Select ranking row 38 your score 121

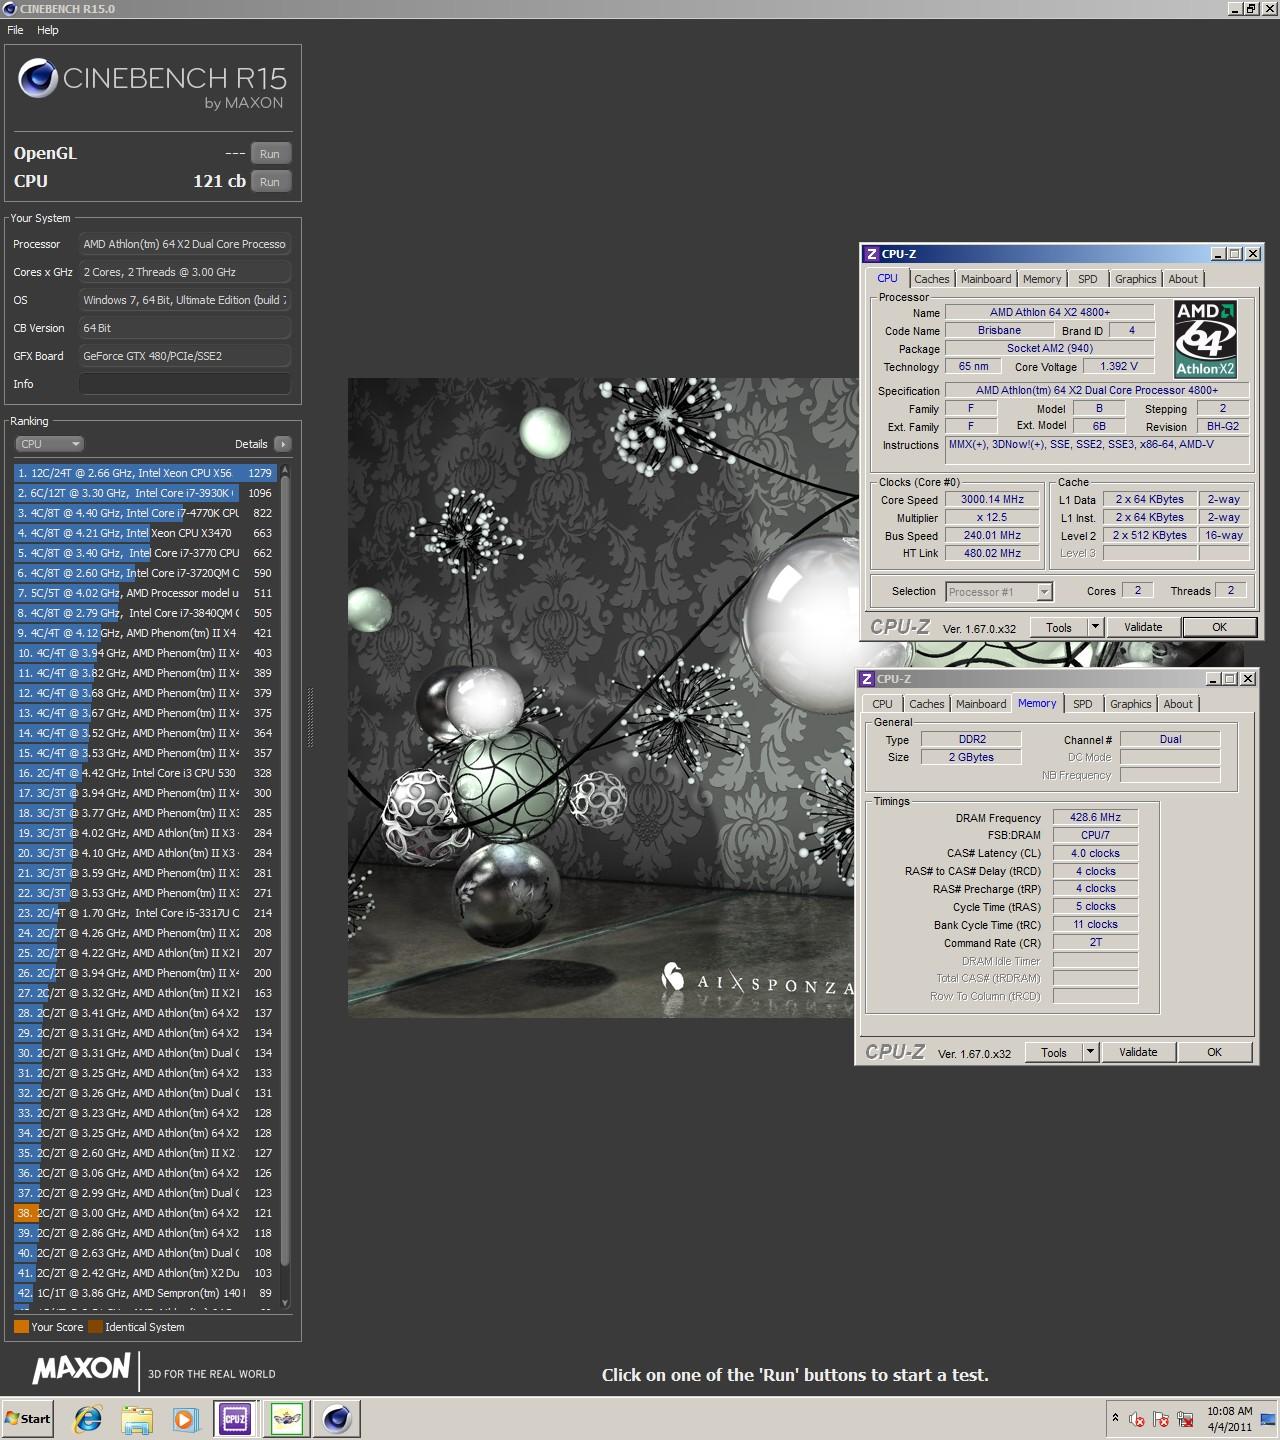click(x=146, y=1213)
